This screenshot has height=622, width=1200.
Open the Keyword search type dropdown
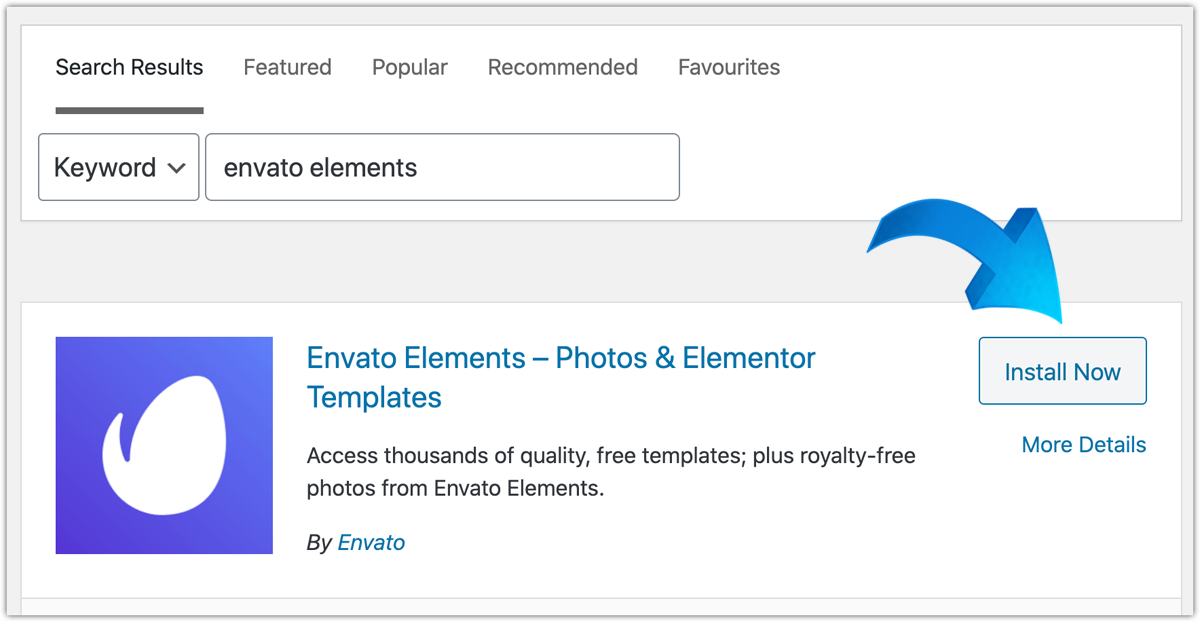coord(119,167)
